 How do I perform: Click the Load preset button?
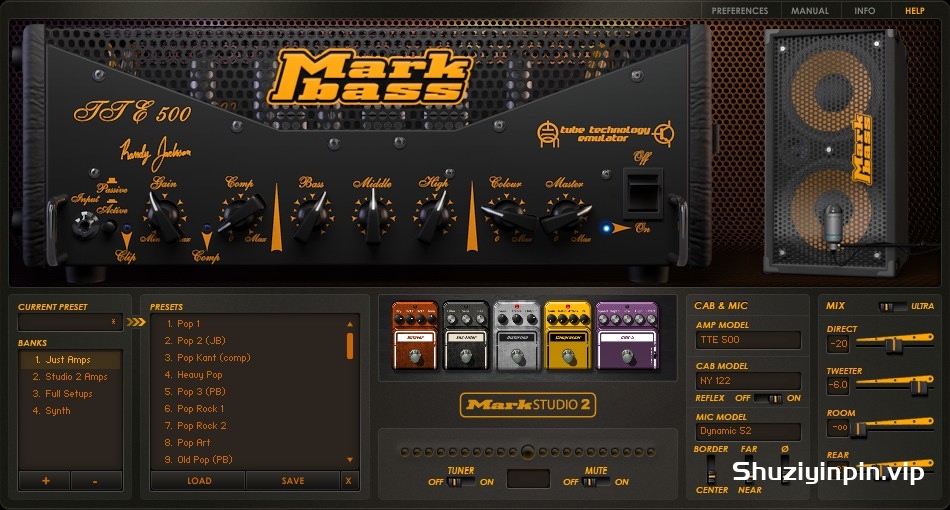pos(199,481)
